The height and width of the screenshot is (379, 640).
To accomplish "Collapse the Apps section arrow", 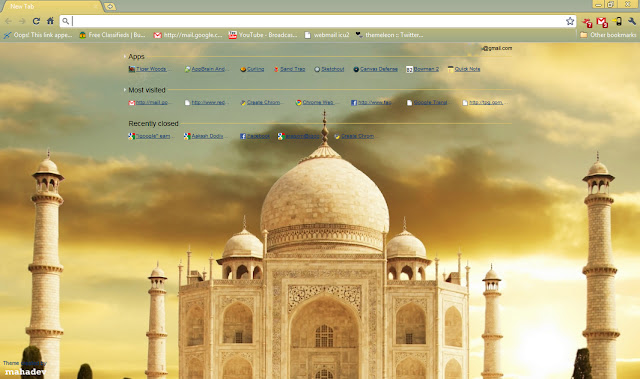I will [x=124, y=56].
